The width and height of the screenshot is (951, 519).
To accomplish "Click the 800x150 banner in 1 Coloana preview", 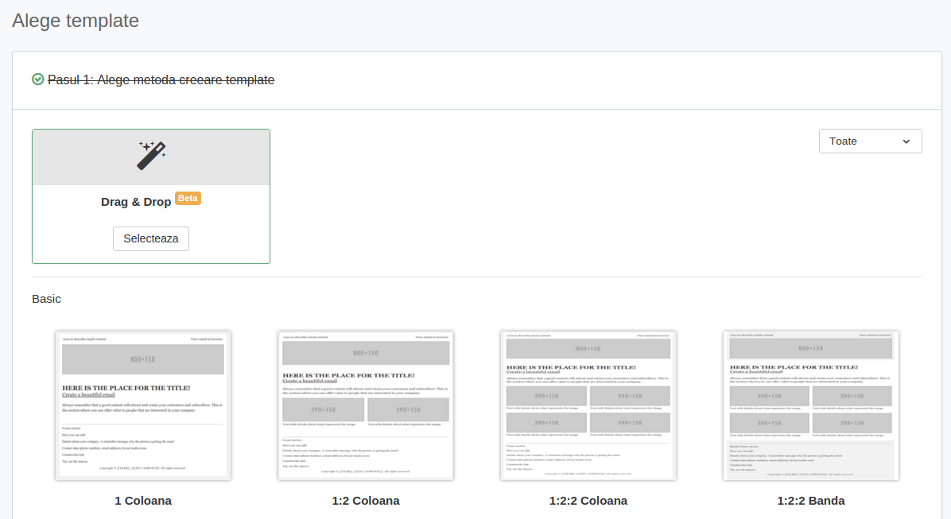I will click(x=143, y=358).
